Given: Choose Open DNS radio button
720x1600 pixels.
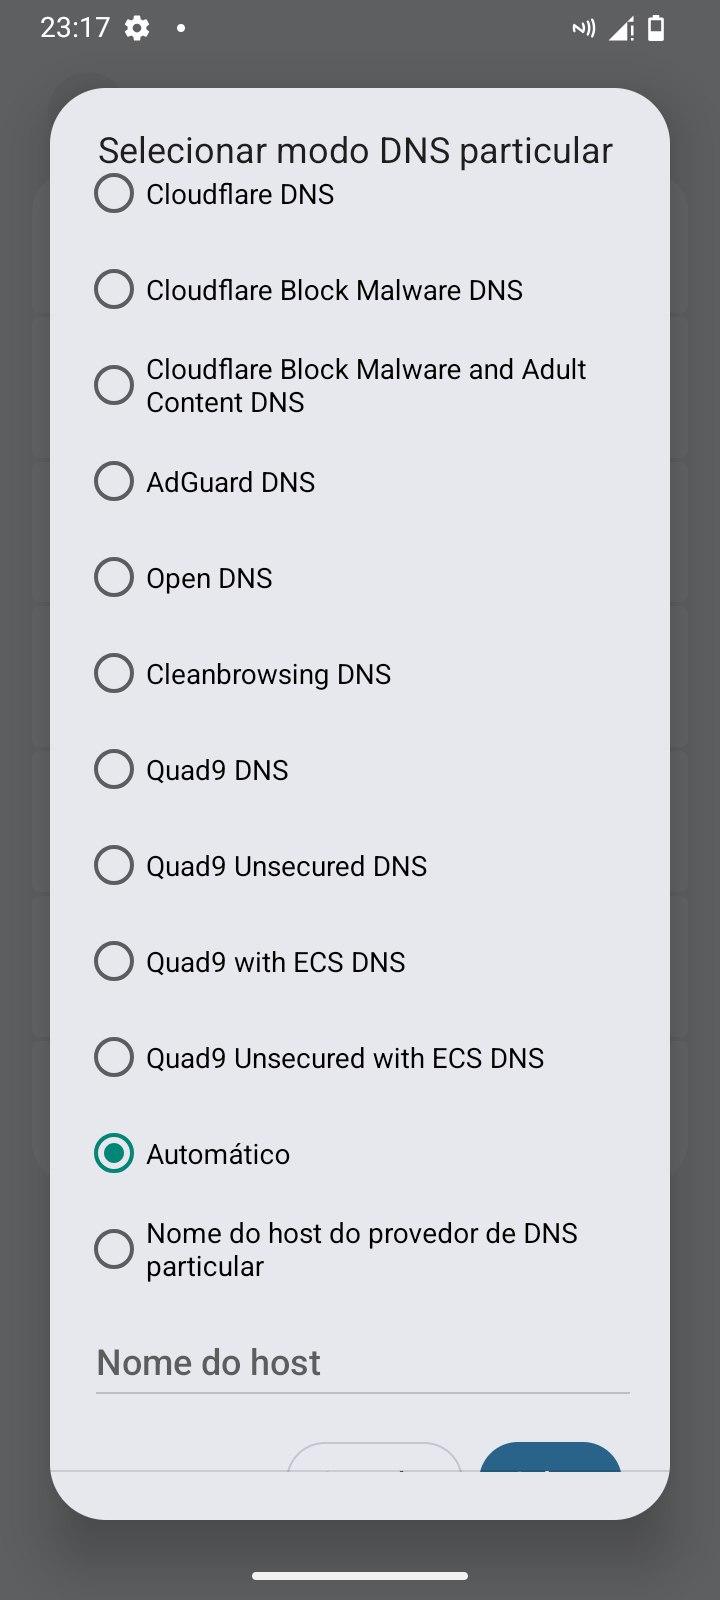Looking at the screenshot, I should coord(114,578).
